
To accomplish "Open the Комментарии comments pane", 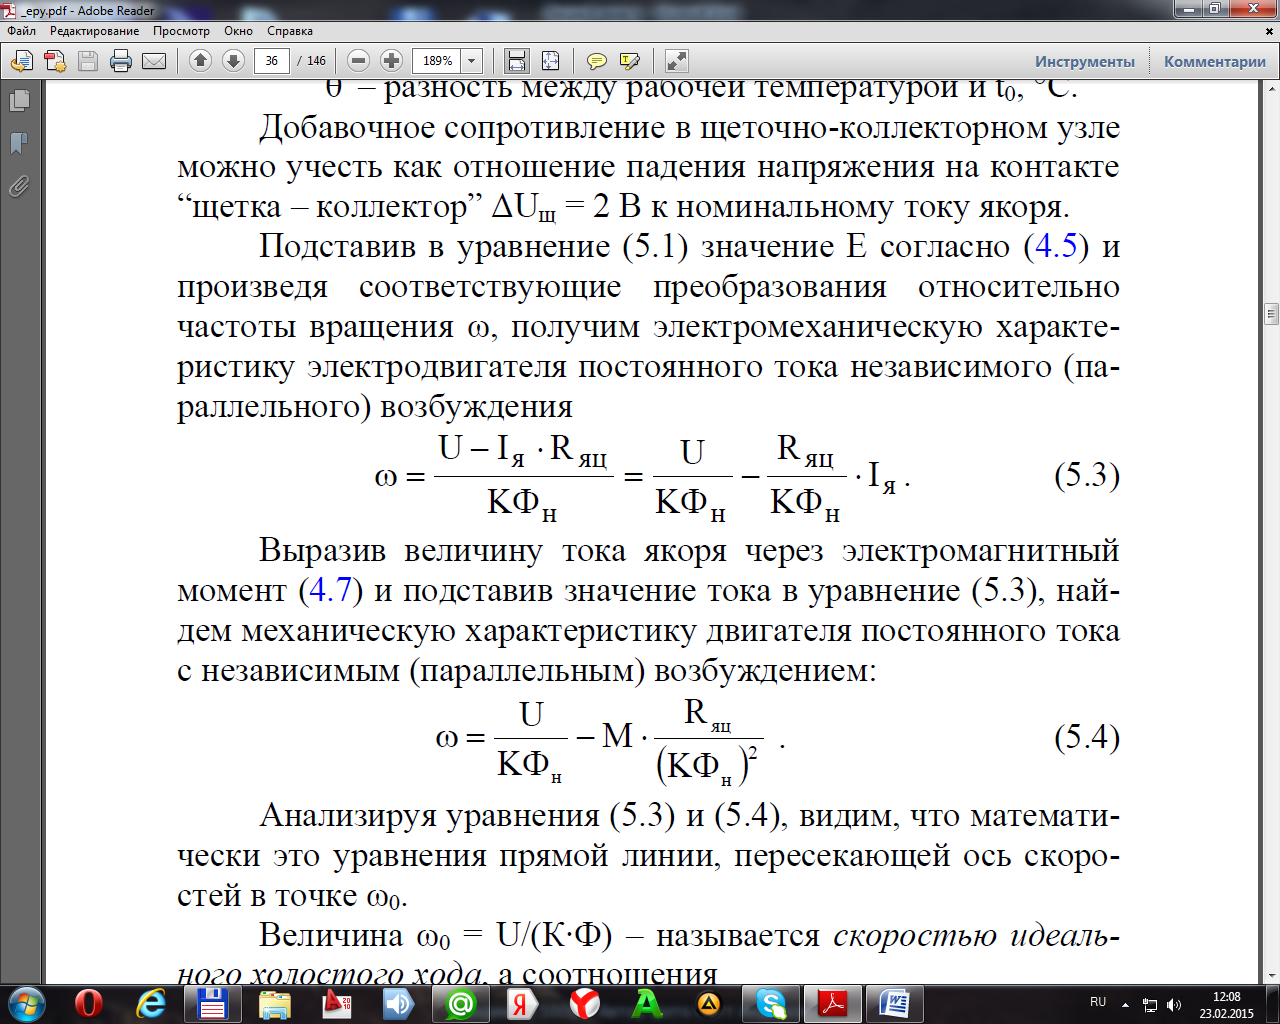I will [1215, 62].
